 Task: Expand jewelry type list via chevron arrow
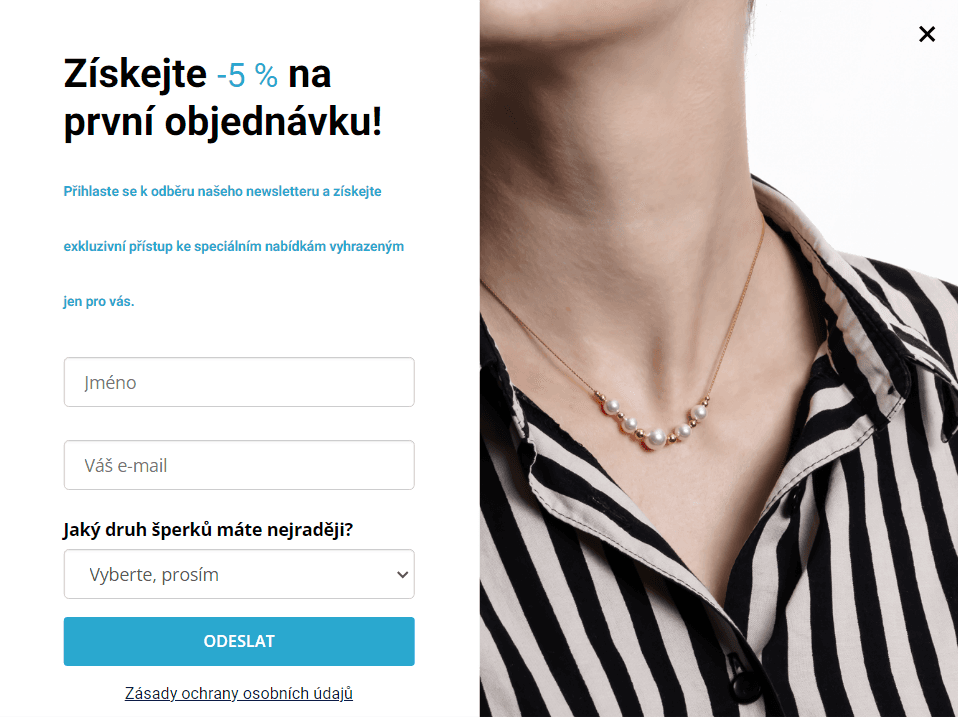(402, 575)
